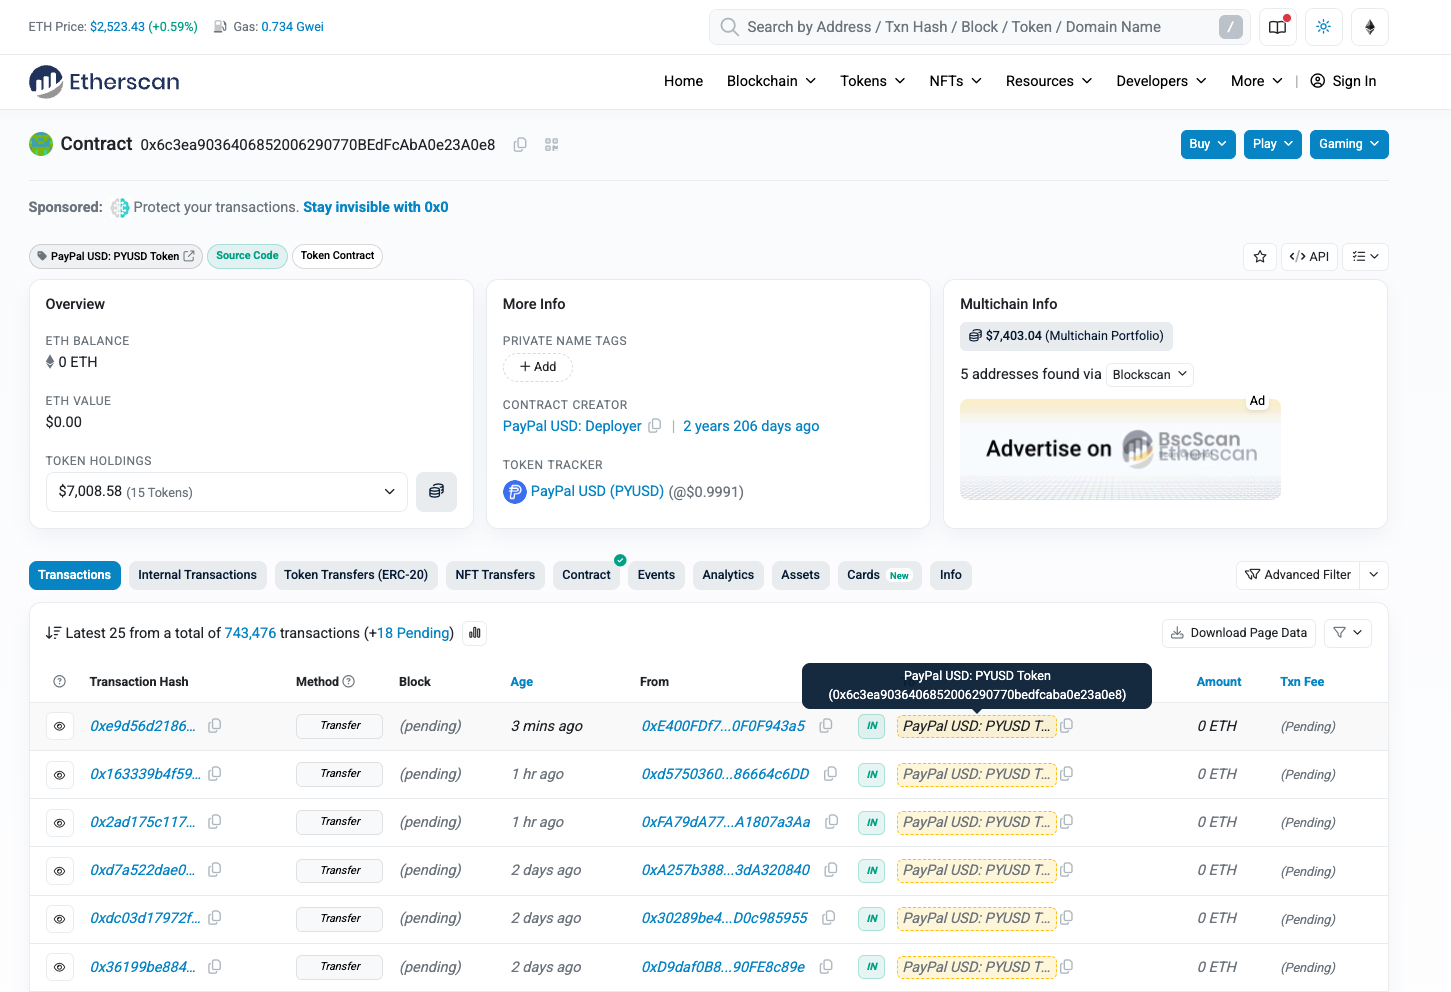This screenshot has width=1451, height=992.
Task: Open the Etherscan reader mode book icon
Action: pos(1278,27)
